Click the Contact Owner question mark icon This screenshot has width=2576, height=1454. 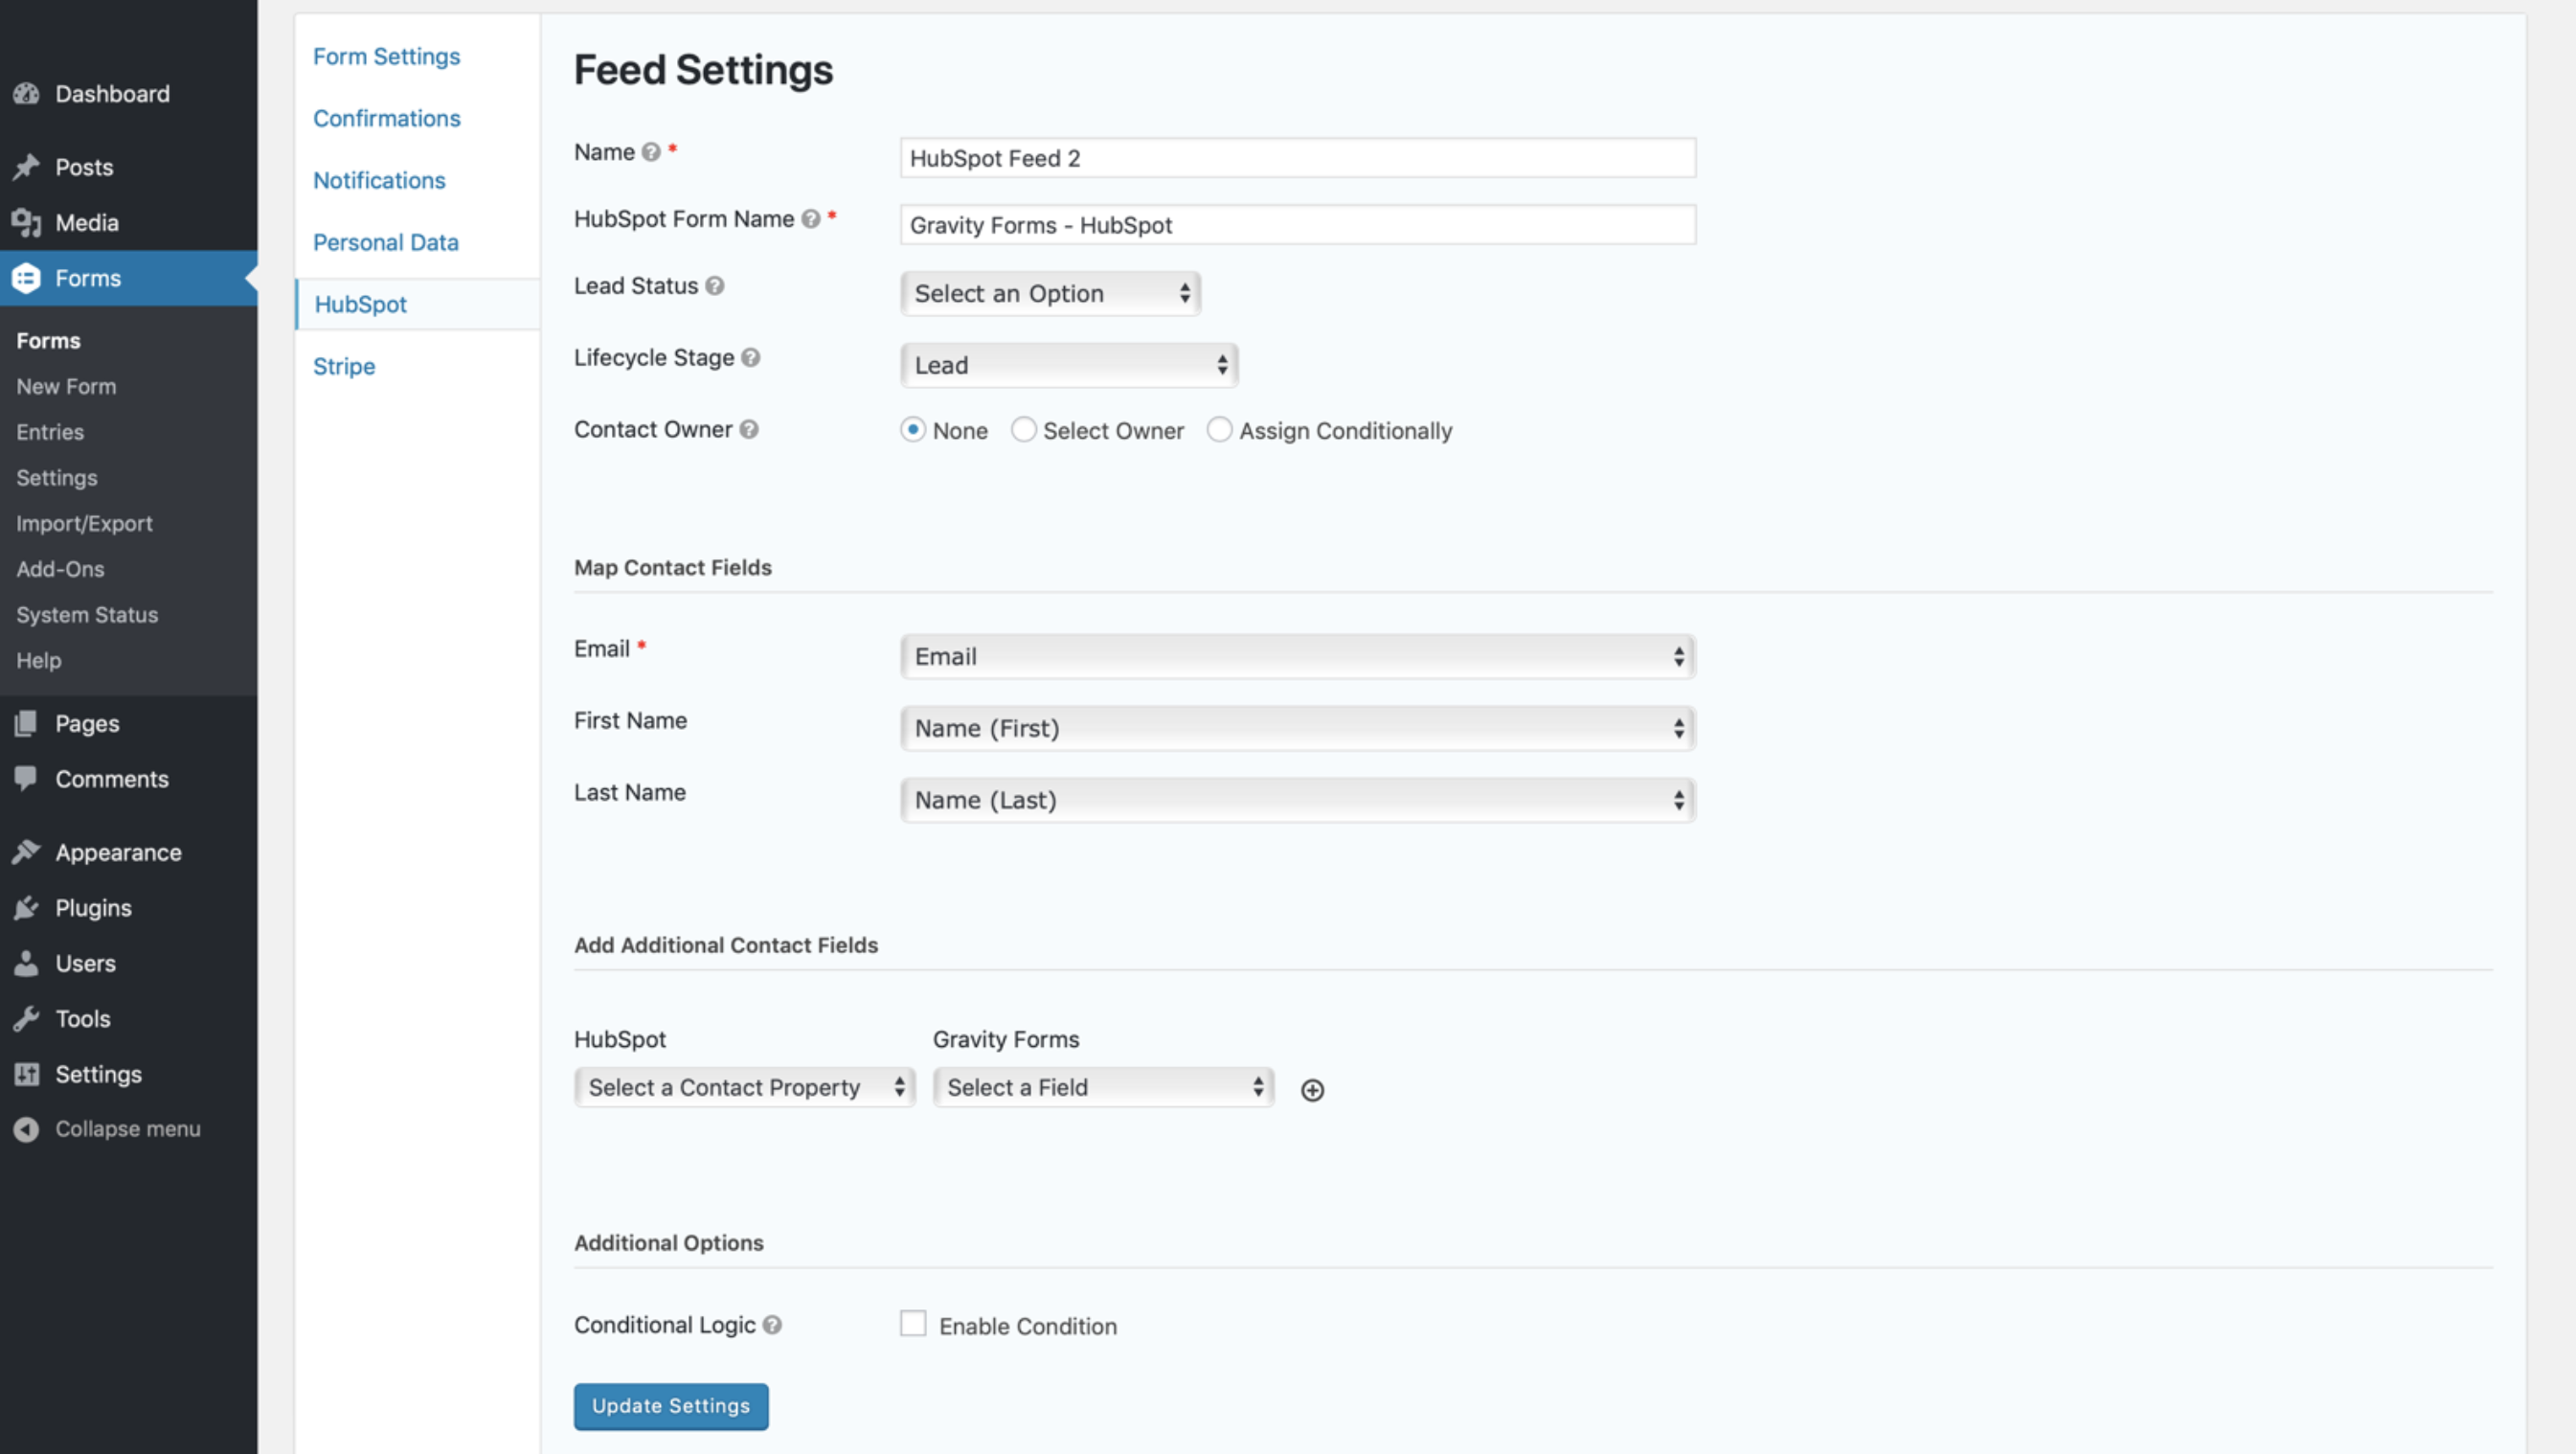749,430
